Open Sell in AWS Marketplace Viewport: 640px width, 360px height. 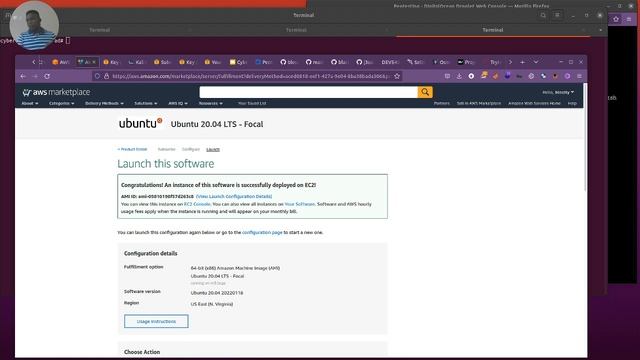[479, 103]
